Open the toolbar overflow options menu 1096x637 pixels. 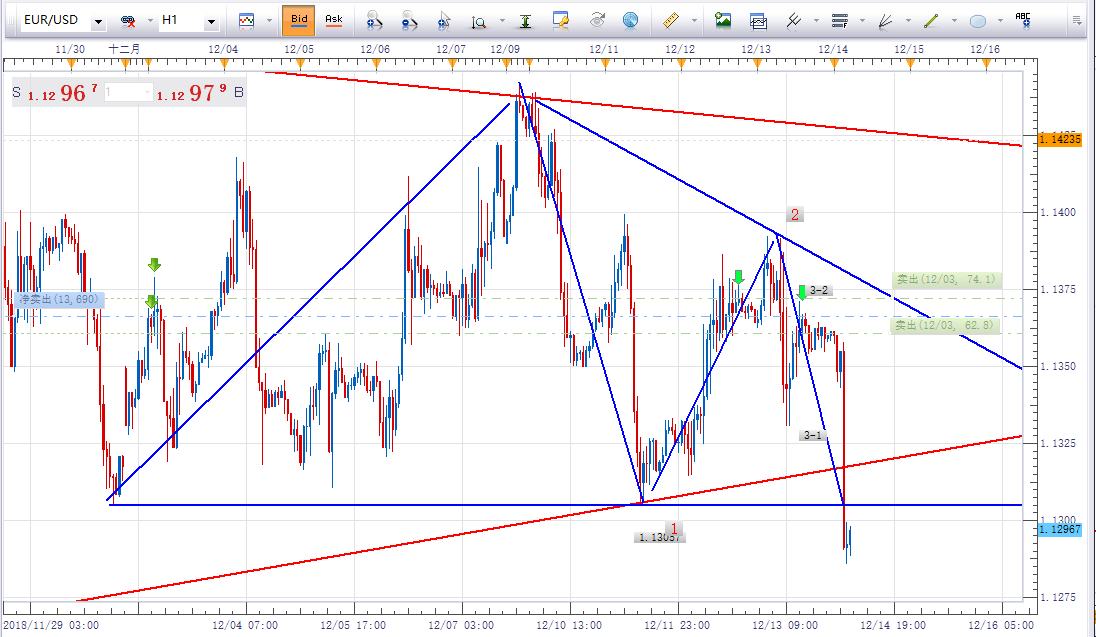pyautogui.click(x=1077, y=21)
